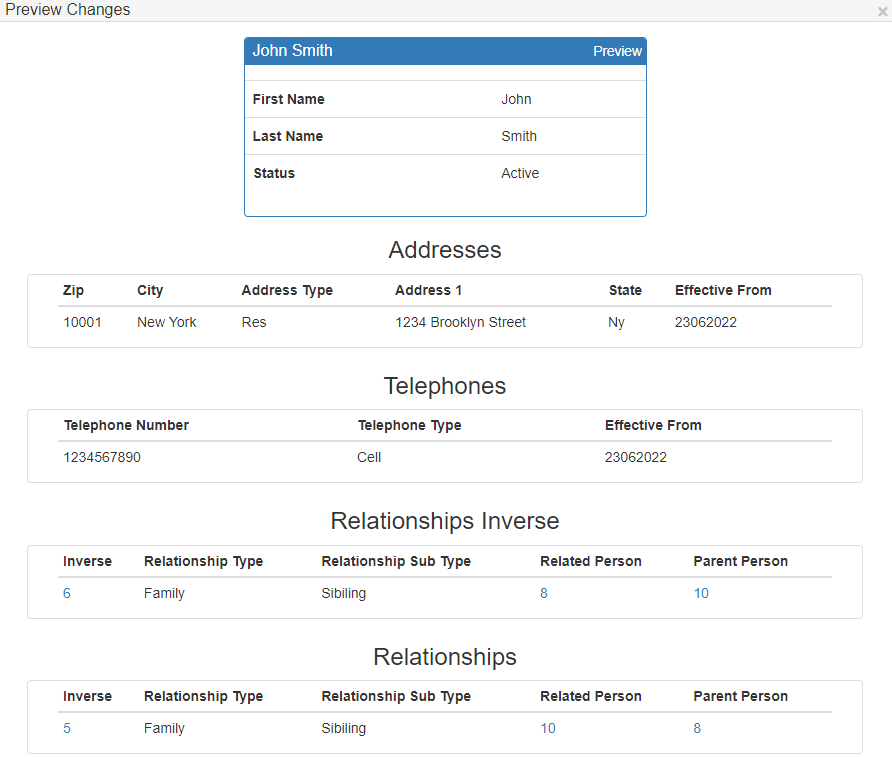Click the City column header
This screenshot has width=892, height=757.
[150, 290]
